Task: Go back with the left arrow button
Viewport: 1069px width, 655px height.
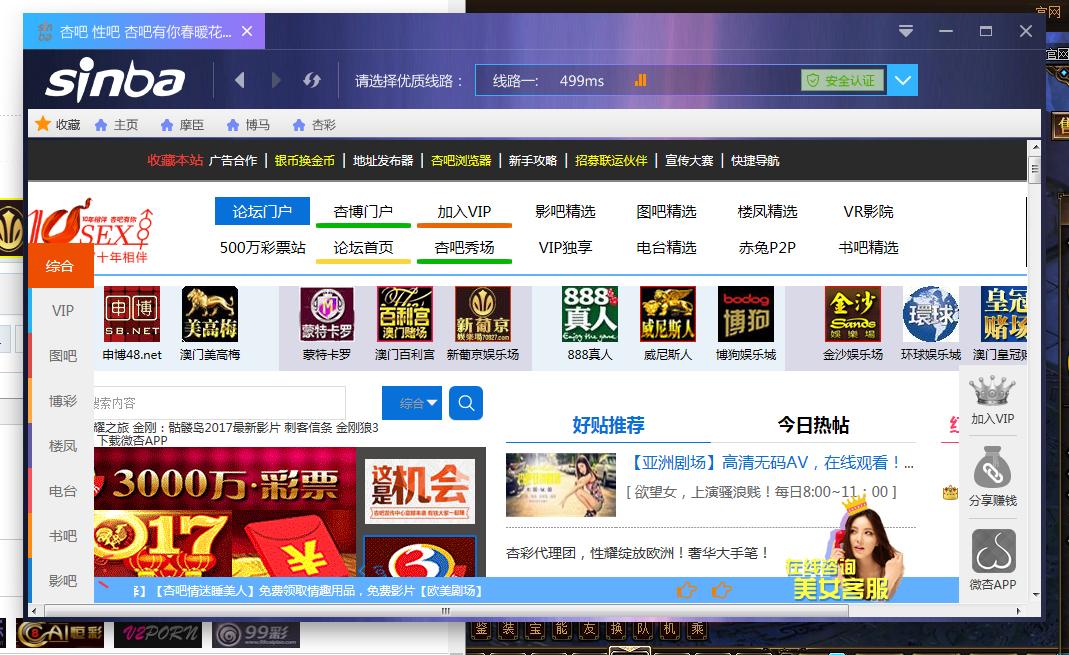Action: point(239,80)
